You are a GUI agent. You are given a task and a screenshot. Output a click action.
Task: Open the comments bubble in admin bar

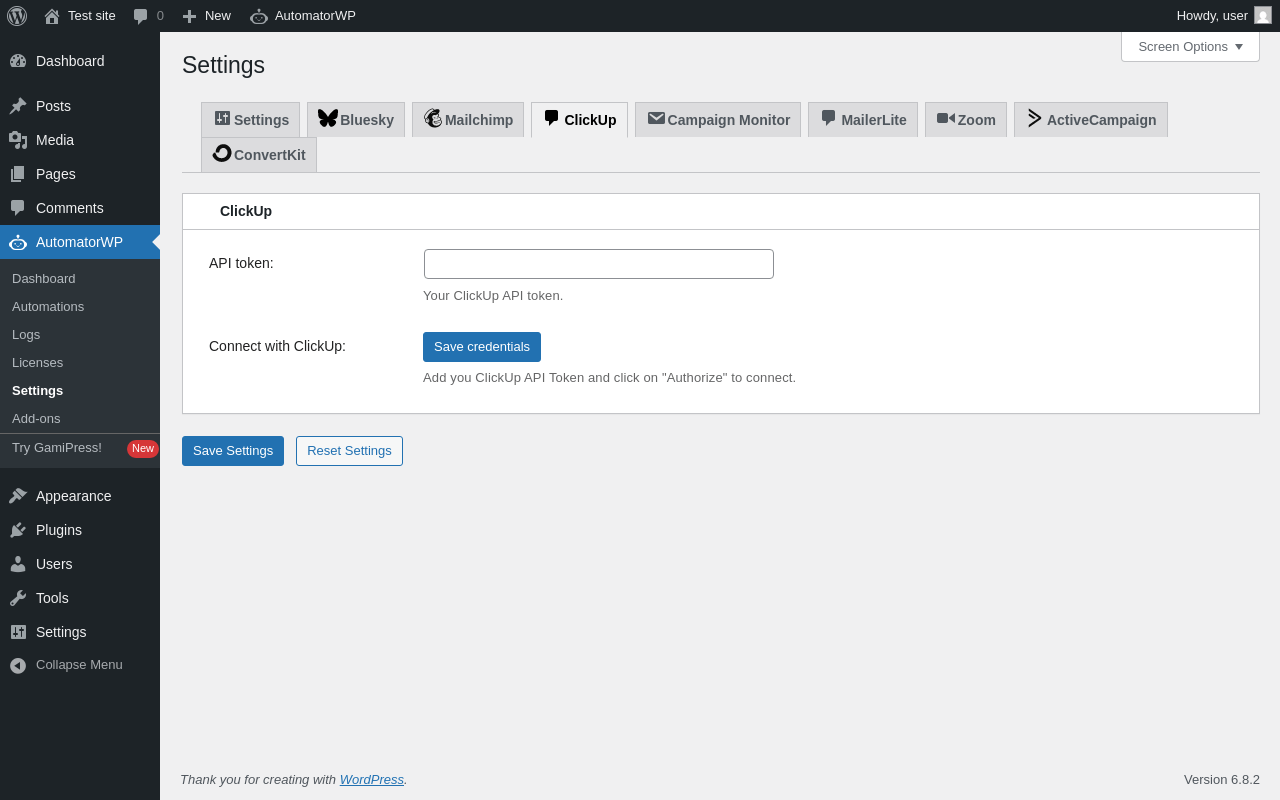141,16
